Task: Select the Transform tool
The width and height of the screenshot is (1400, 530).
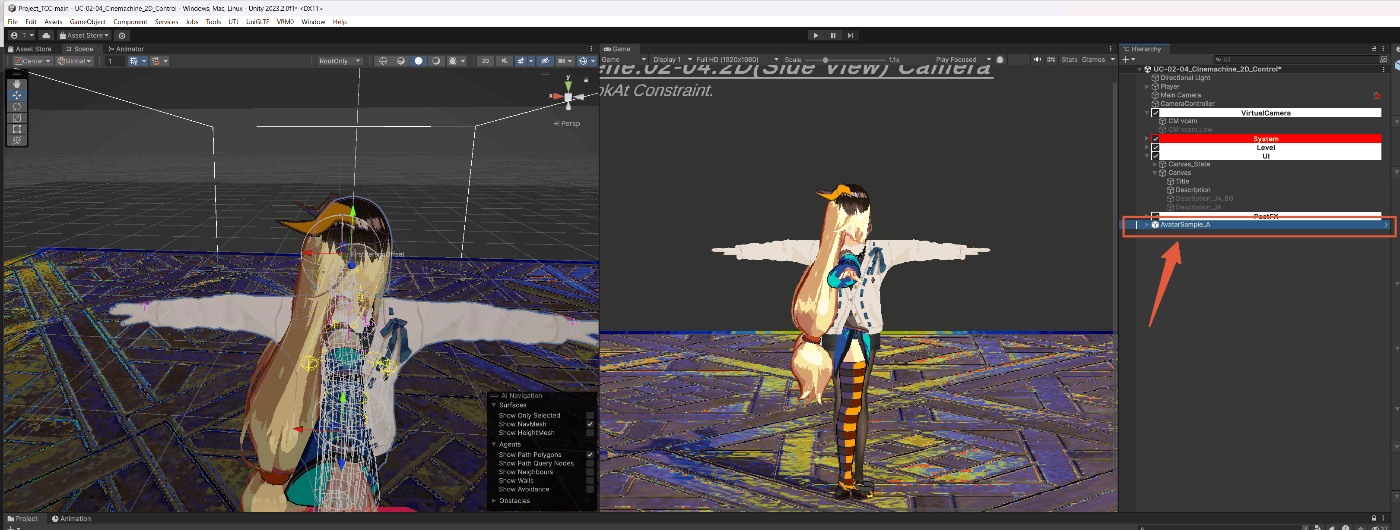Action: pyautogui.click(x=17, y=140)
